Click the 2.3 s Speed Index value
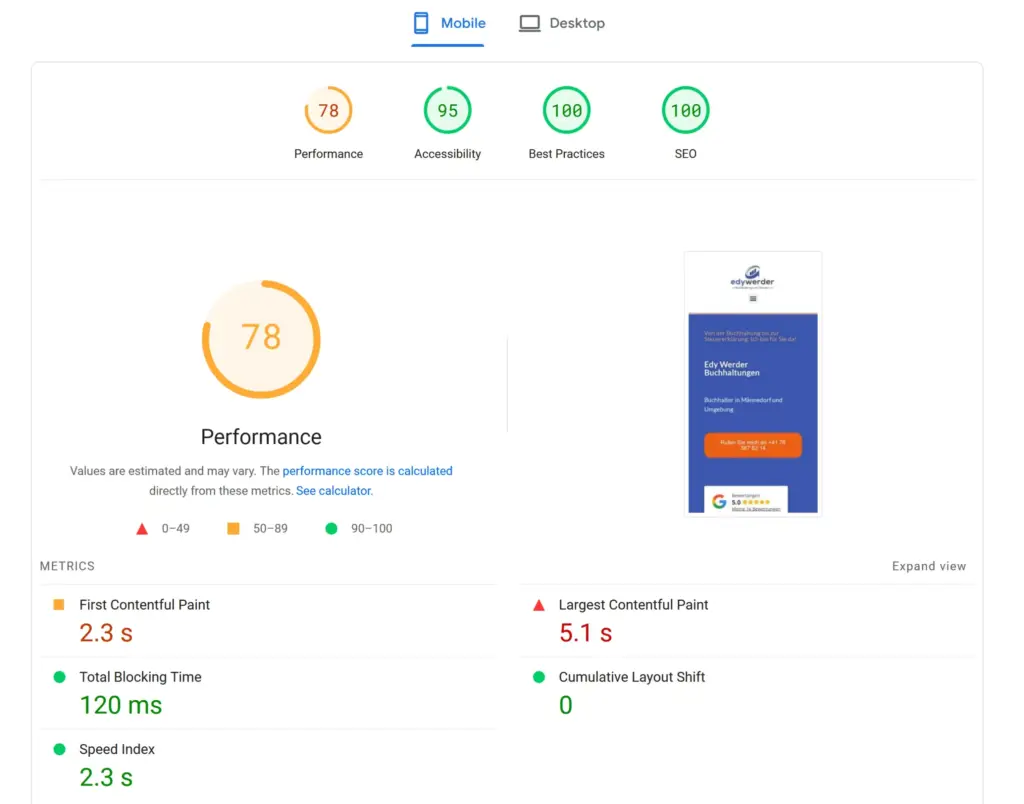Image resolution: width=1024 pixels, height=804 pixels. (106, 777)
